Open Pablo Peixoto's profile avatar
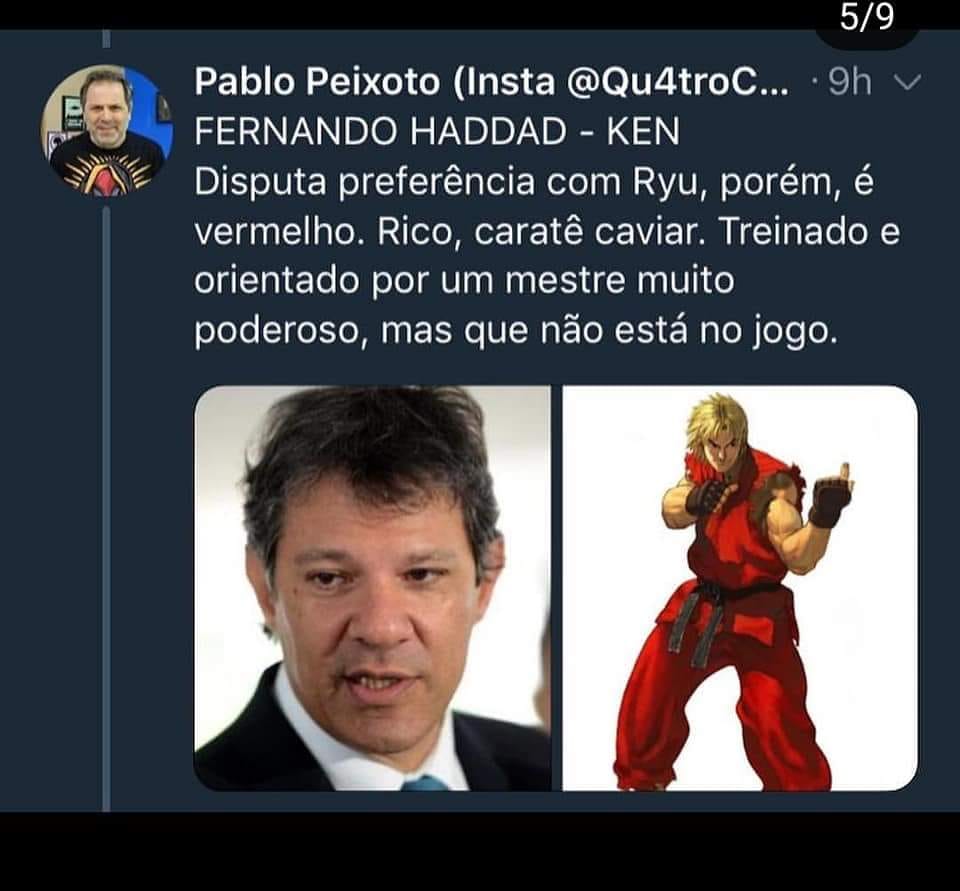The image size is (960, 891). point(107,130)
